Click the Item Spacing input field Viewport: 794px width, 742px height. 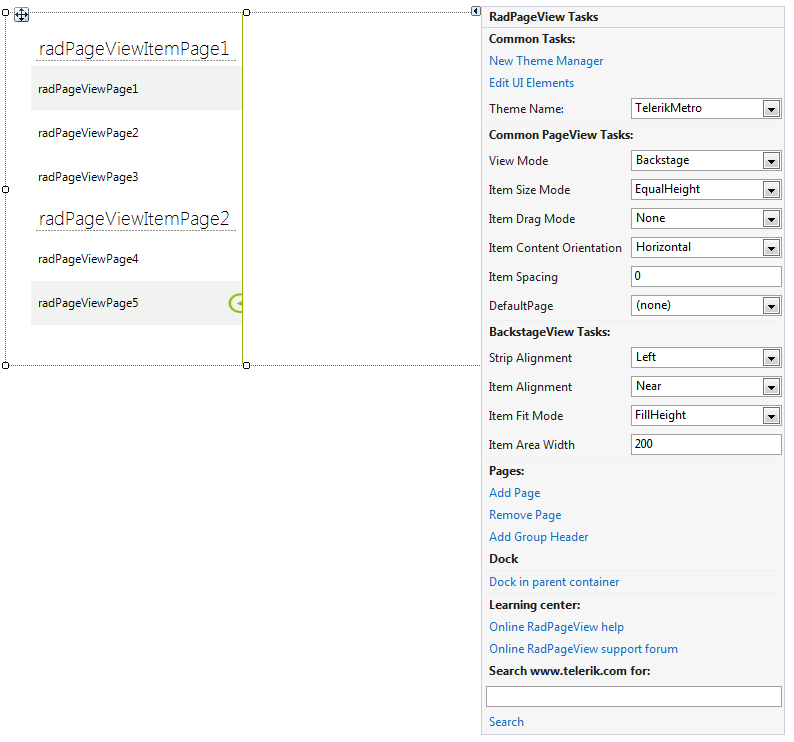pyautogui.click(x=706, y=277)
